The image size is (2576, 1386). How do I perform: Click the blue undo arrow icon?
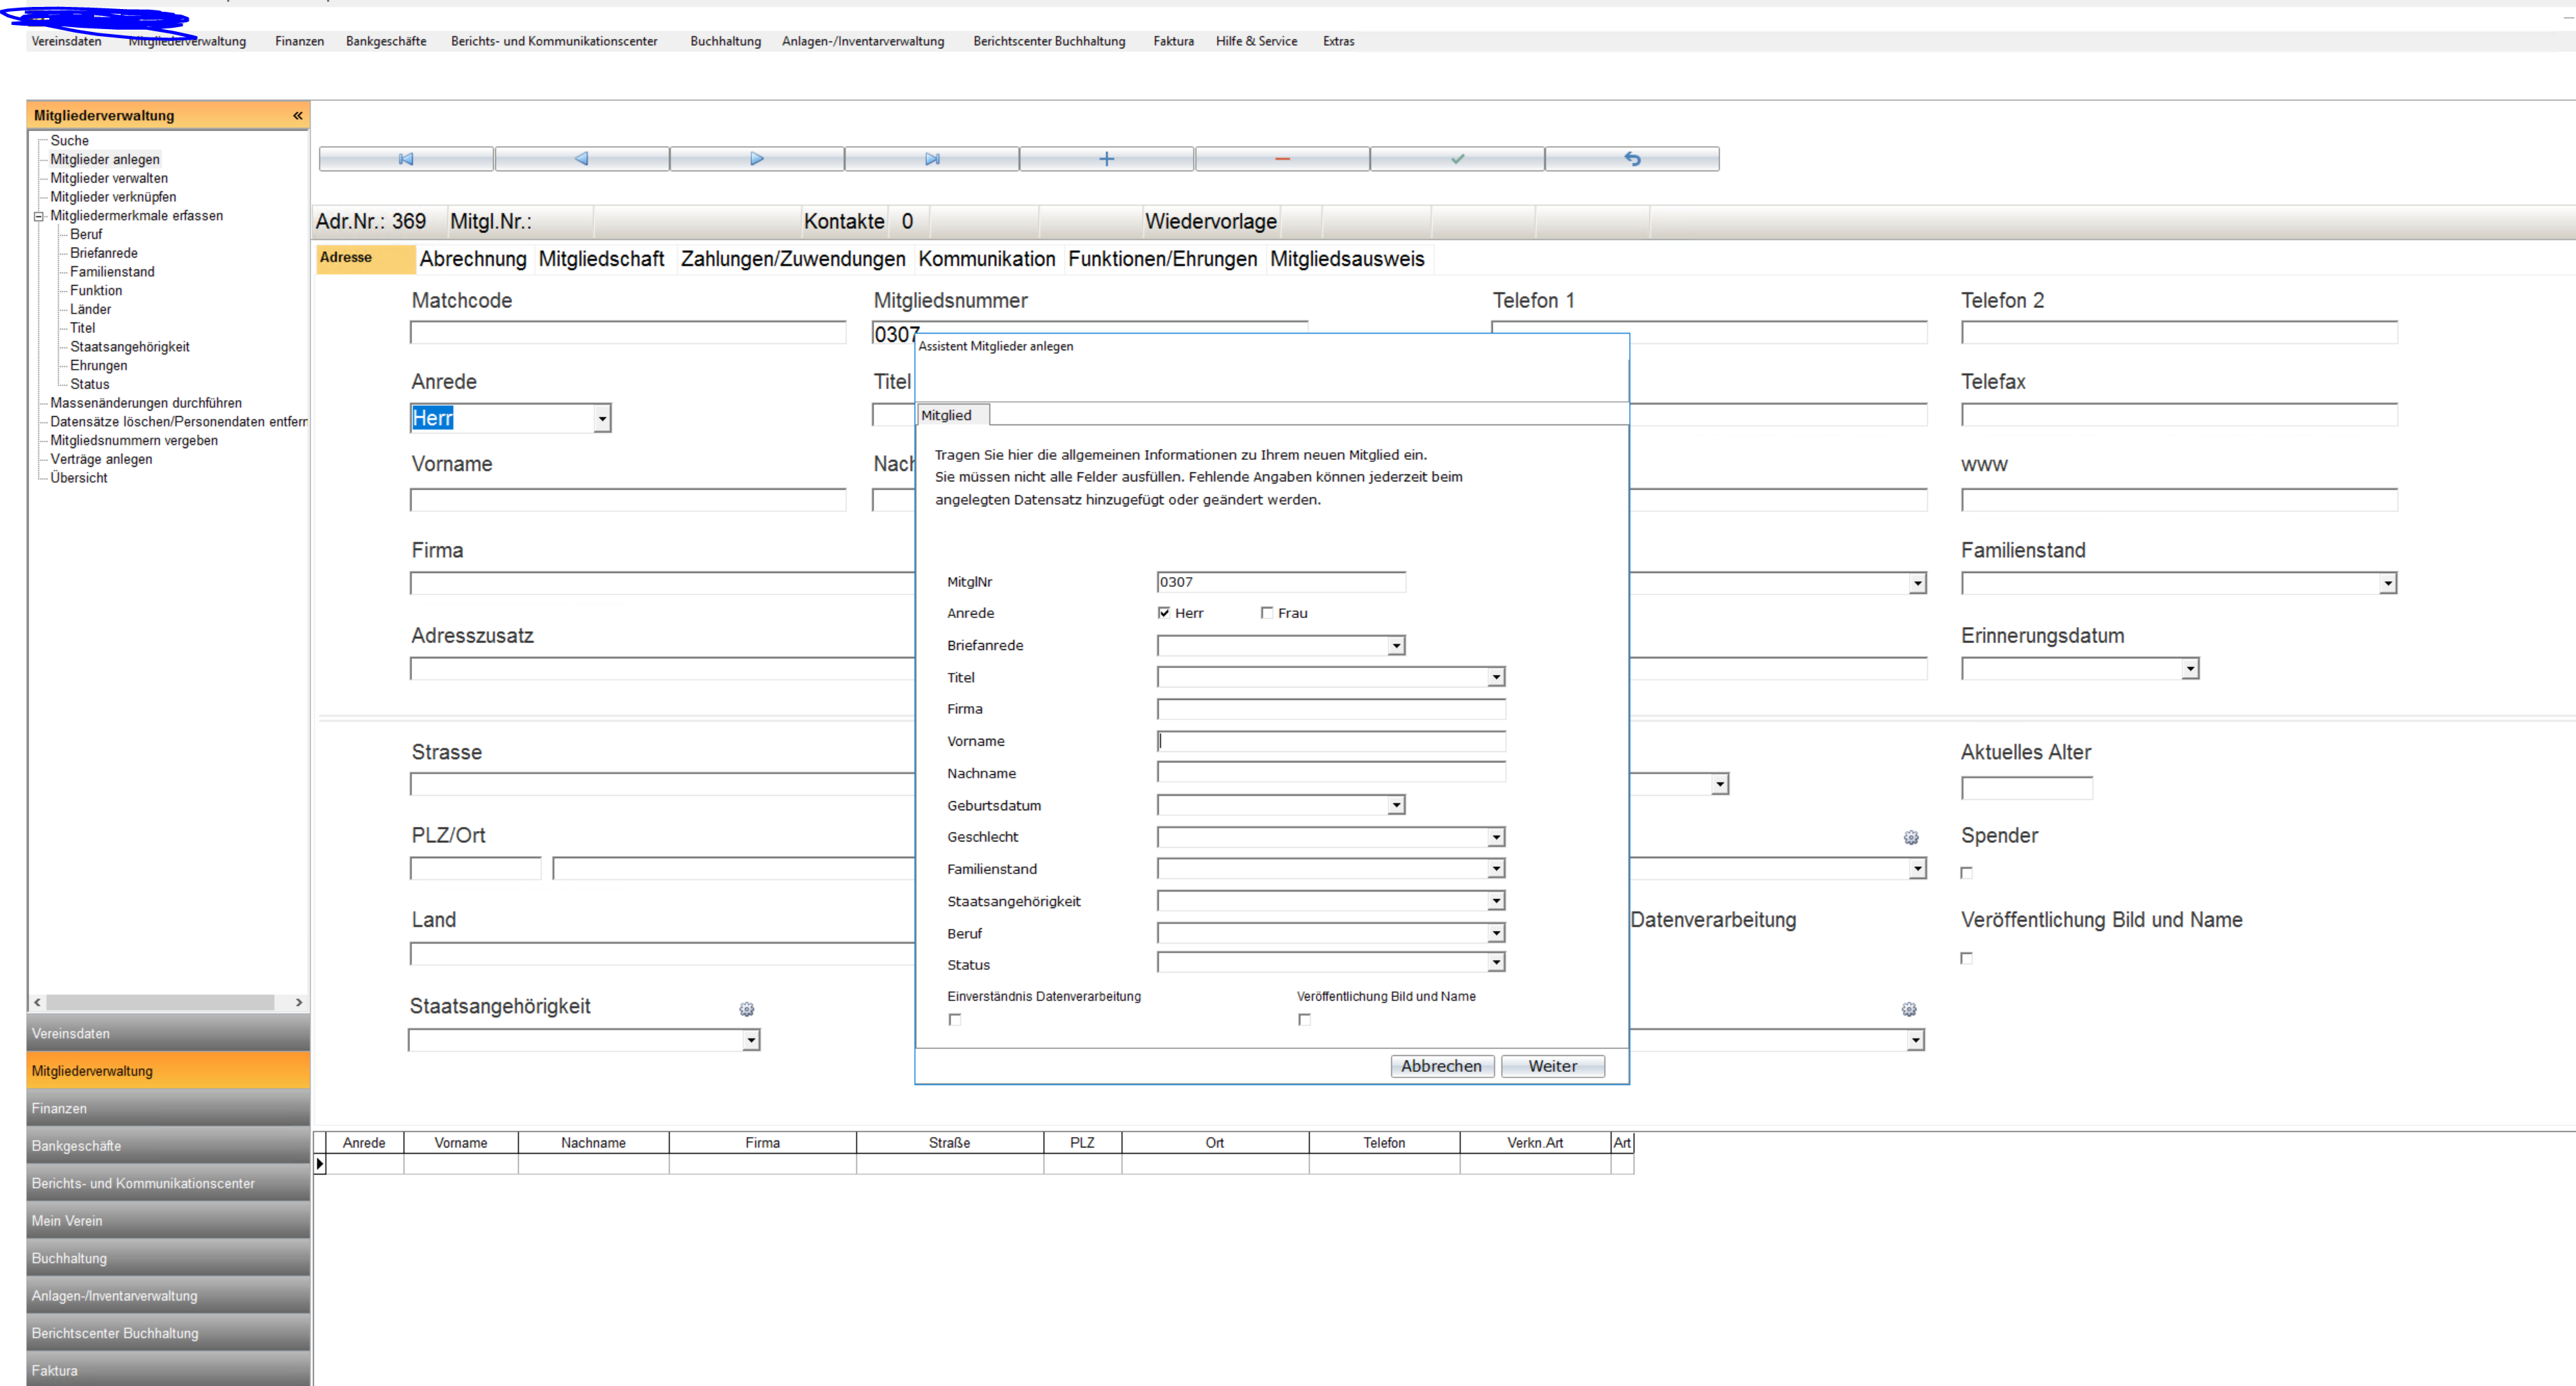pyautogui.click(x=1632, y=159)
